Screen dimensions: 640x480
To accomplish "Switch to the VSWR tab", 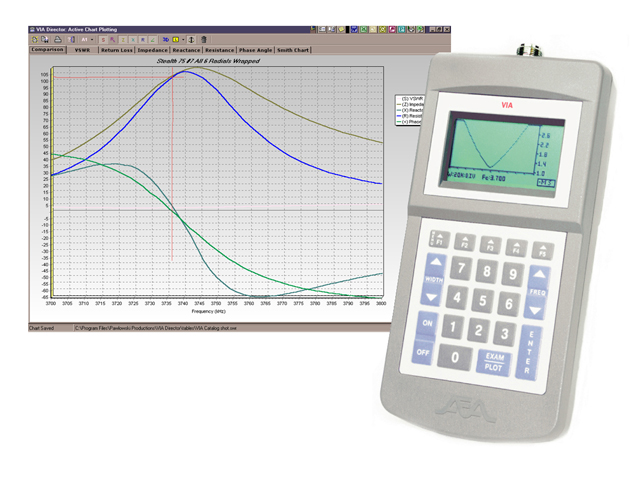I will click(x=82, y=50).
